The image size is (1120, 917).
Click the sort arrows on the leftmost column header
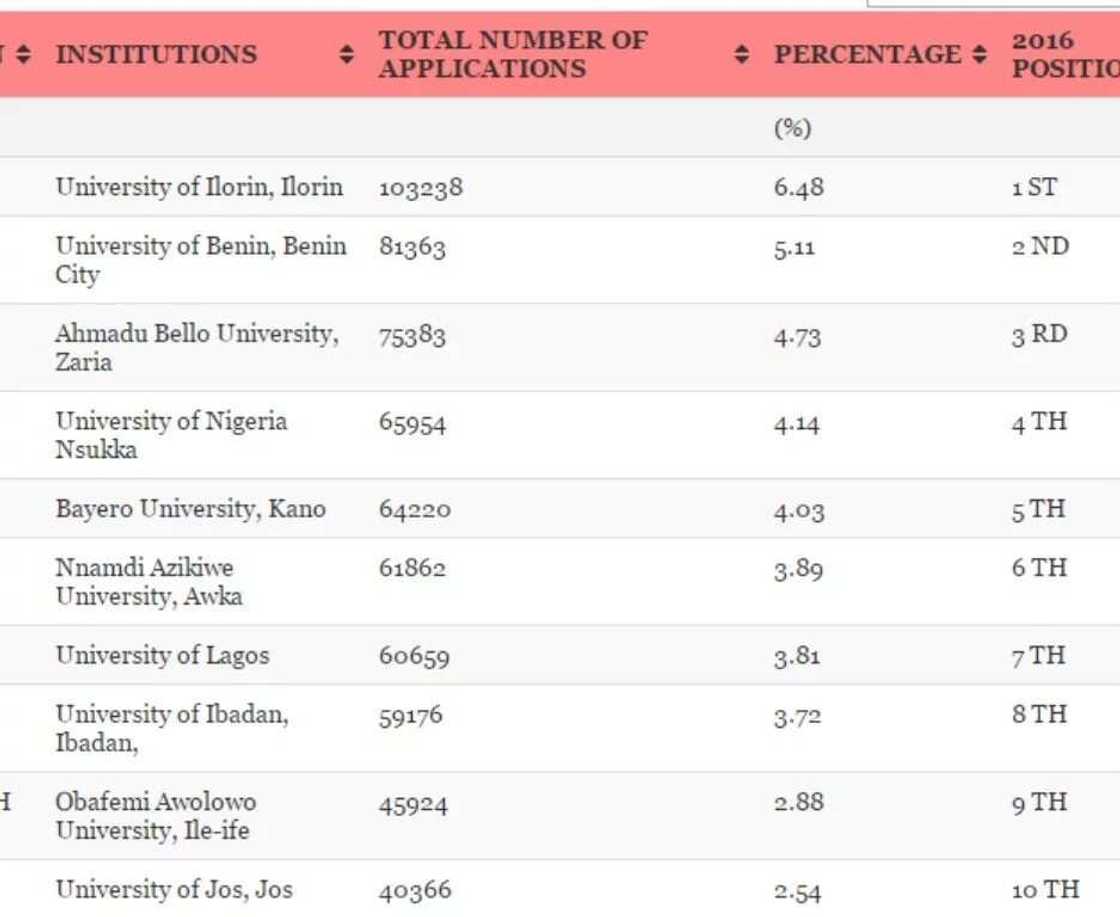22,55
